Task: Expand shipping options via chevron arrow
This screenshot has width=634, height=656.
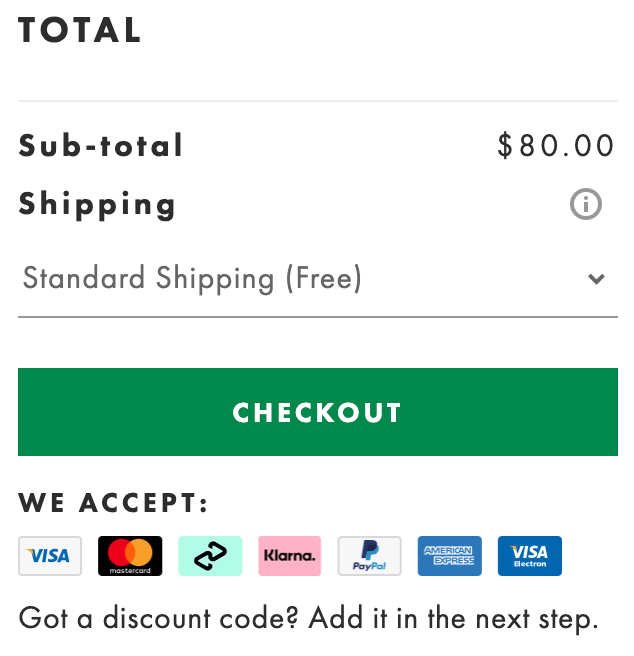Action: pos(596,279)
